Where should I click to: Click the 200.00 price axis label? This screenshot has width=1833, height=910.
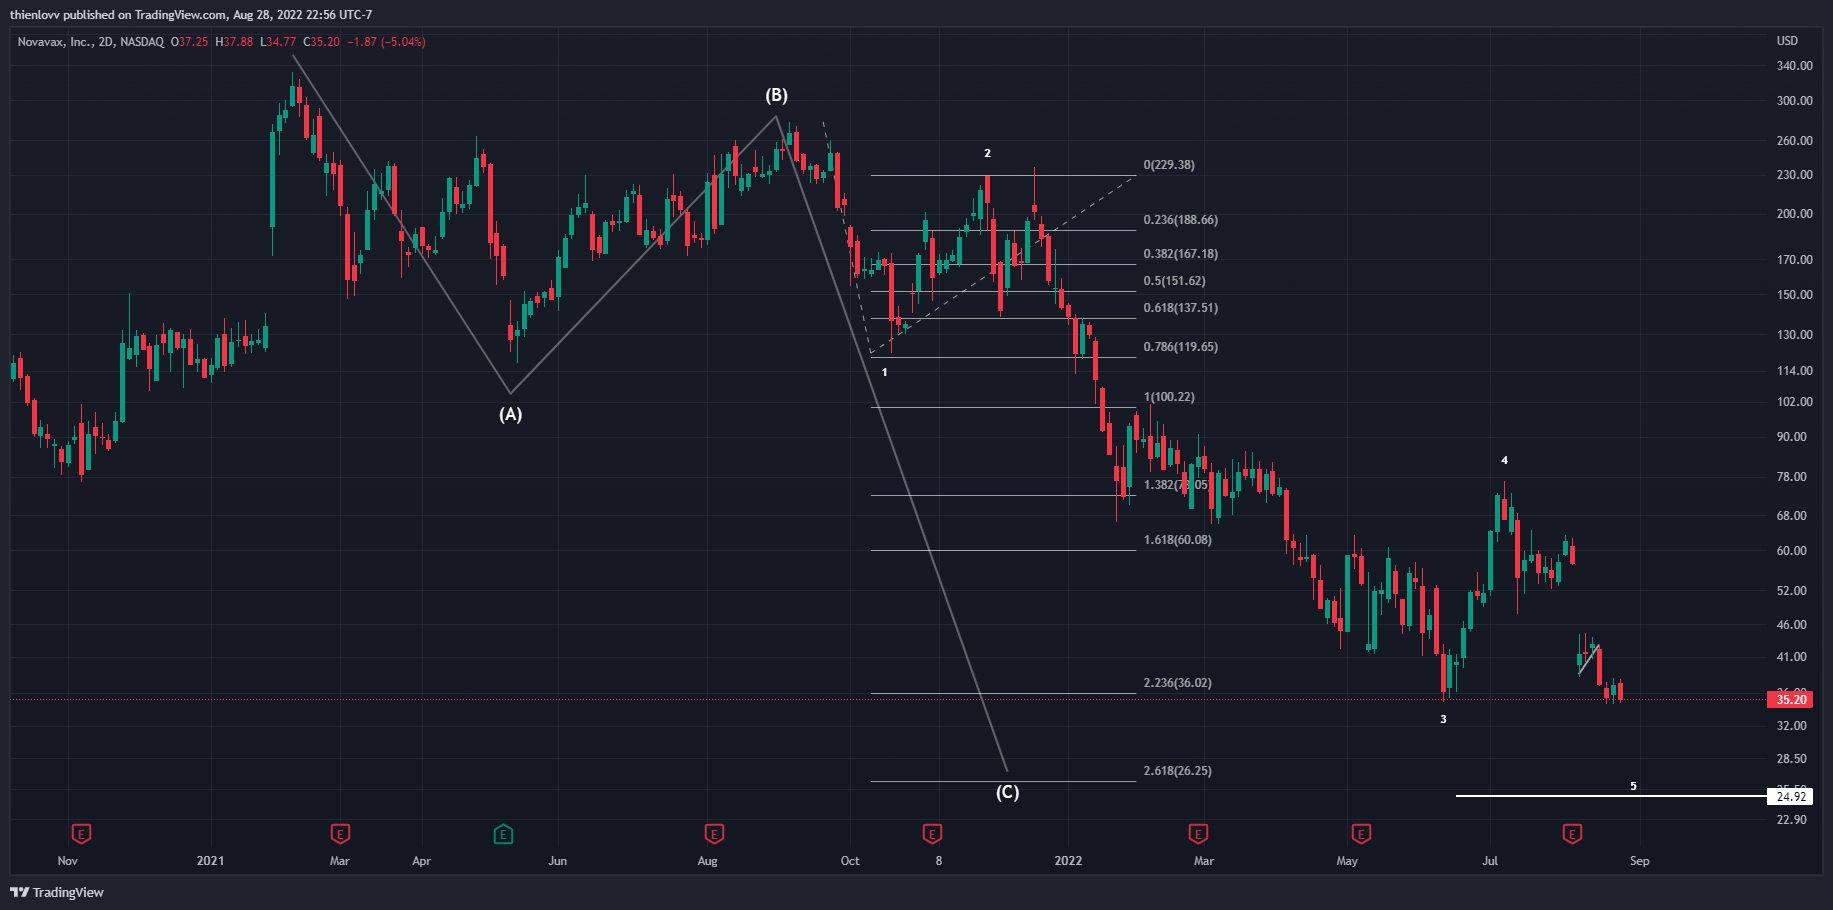pyautogui.click(x=1794, y=214)
